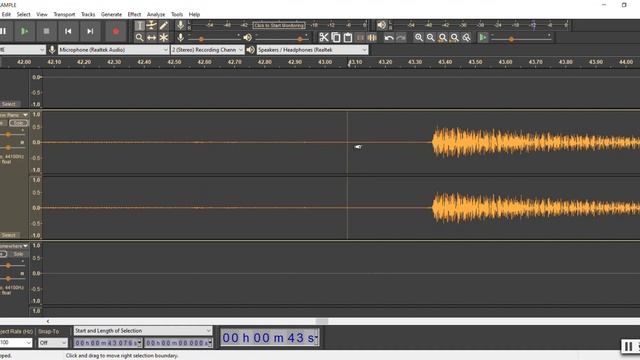Image resolution: width=640 pixels, height=360 pixels.
Task: Open the audio host dropdown
Action: coord(22,50)
